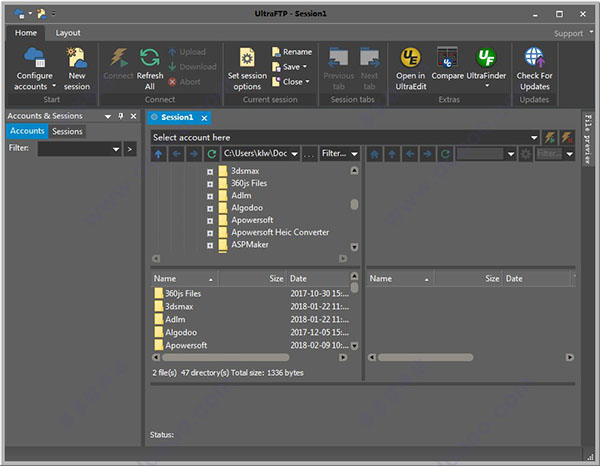Navigate back in local pane
The image size is (600, 466).
(176, 154)
